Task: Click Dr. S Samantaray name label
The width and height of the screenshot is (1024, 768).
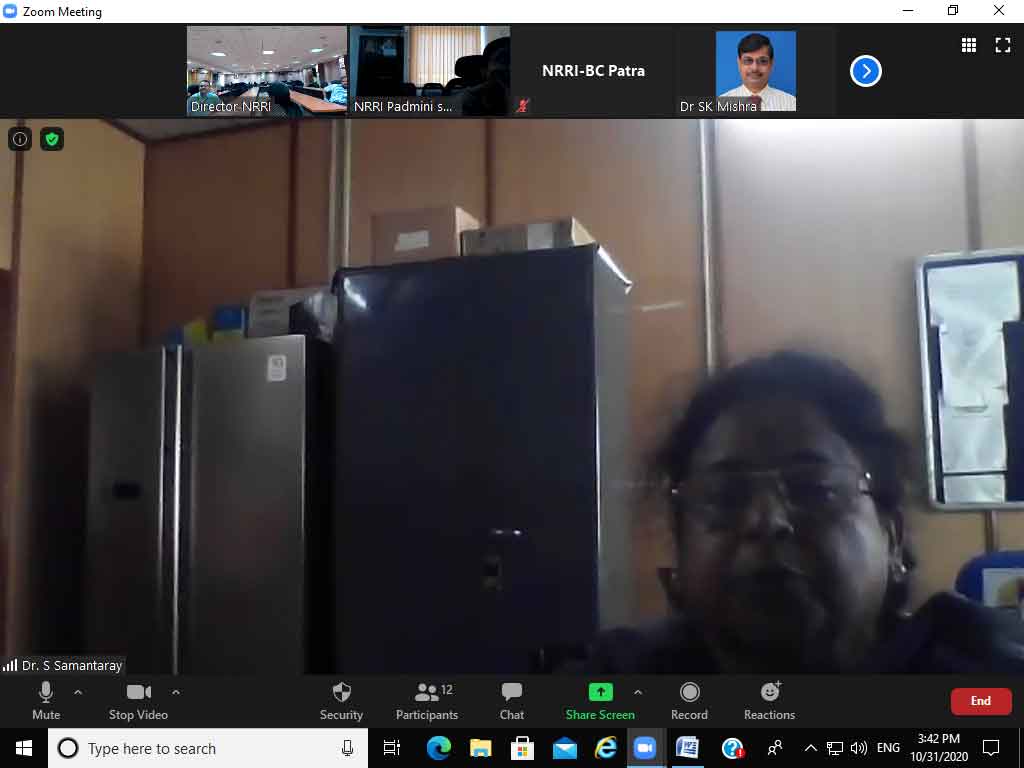Action: click(x=72, y=665)
